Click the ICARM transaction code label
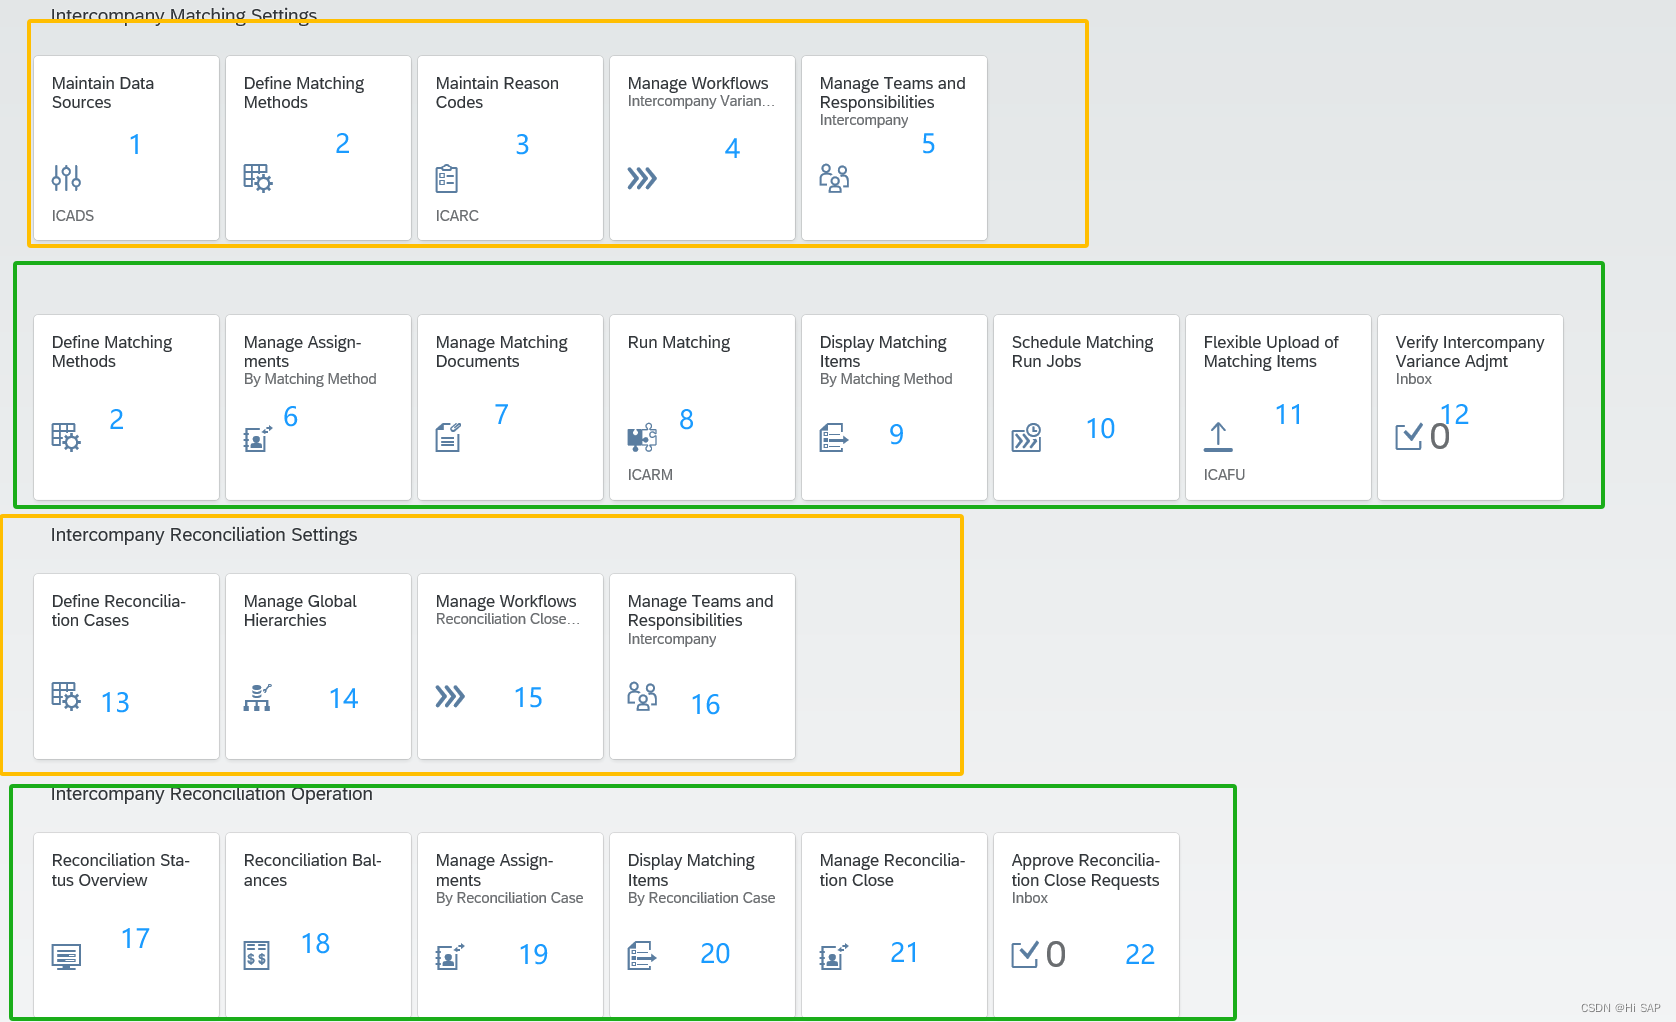The width and height of the screenshot is (1676, 1022). tap(650, 475)
